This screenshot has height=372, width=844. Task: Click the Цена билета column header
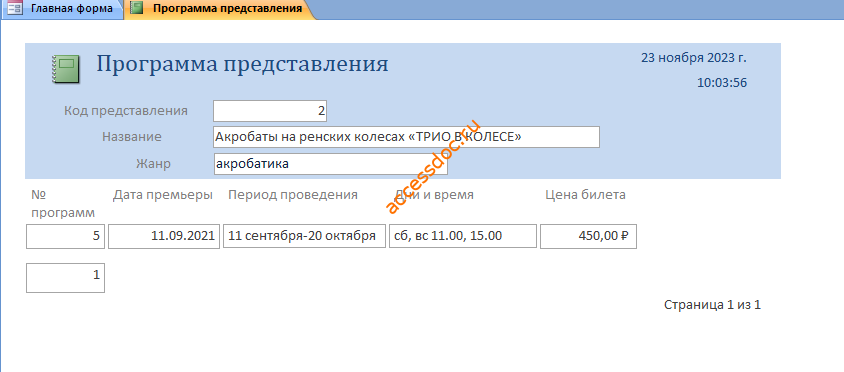586,195
